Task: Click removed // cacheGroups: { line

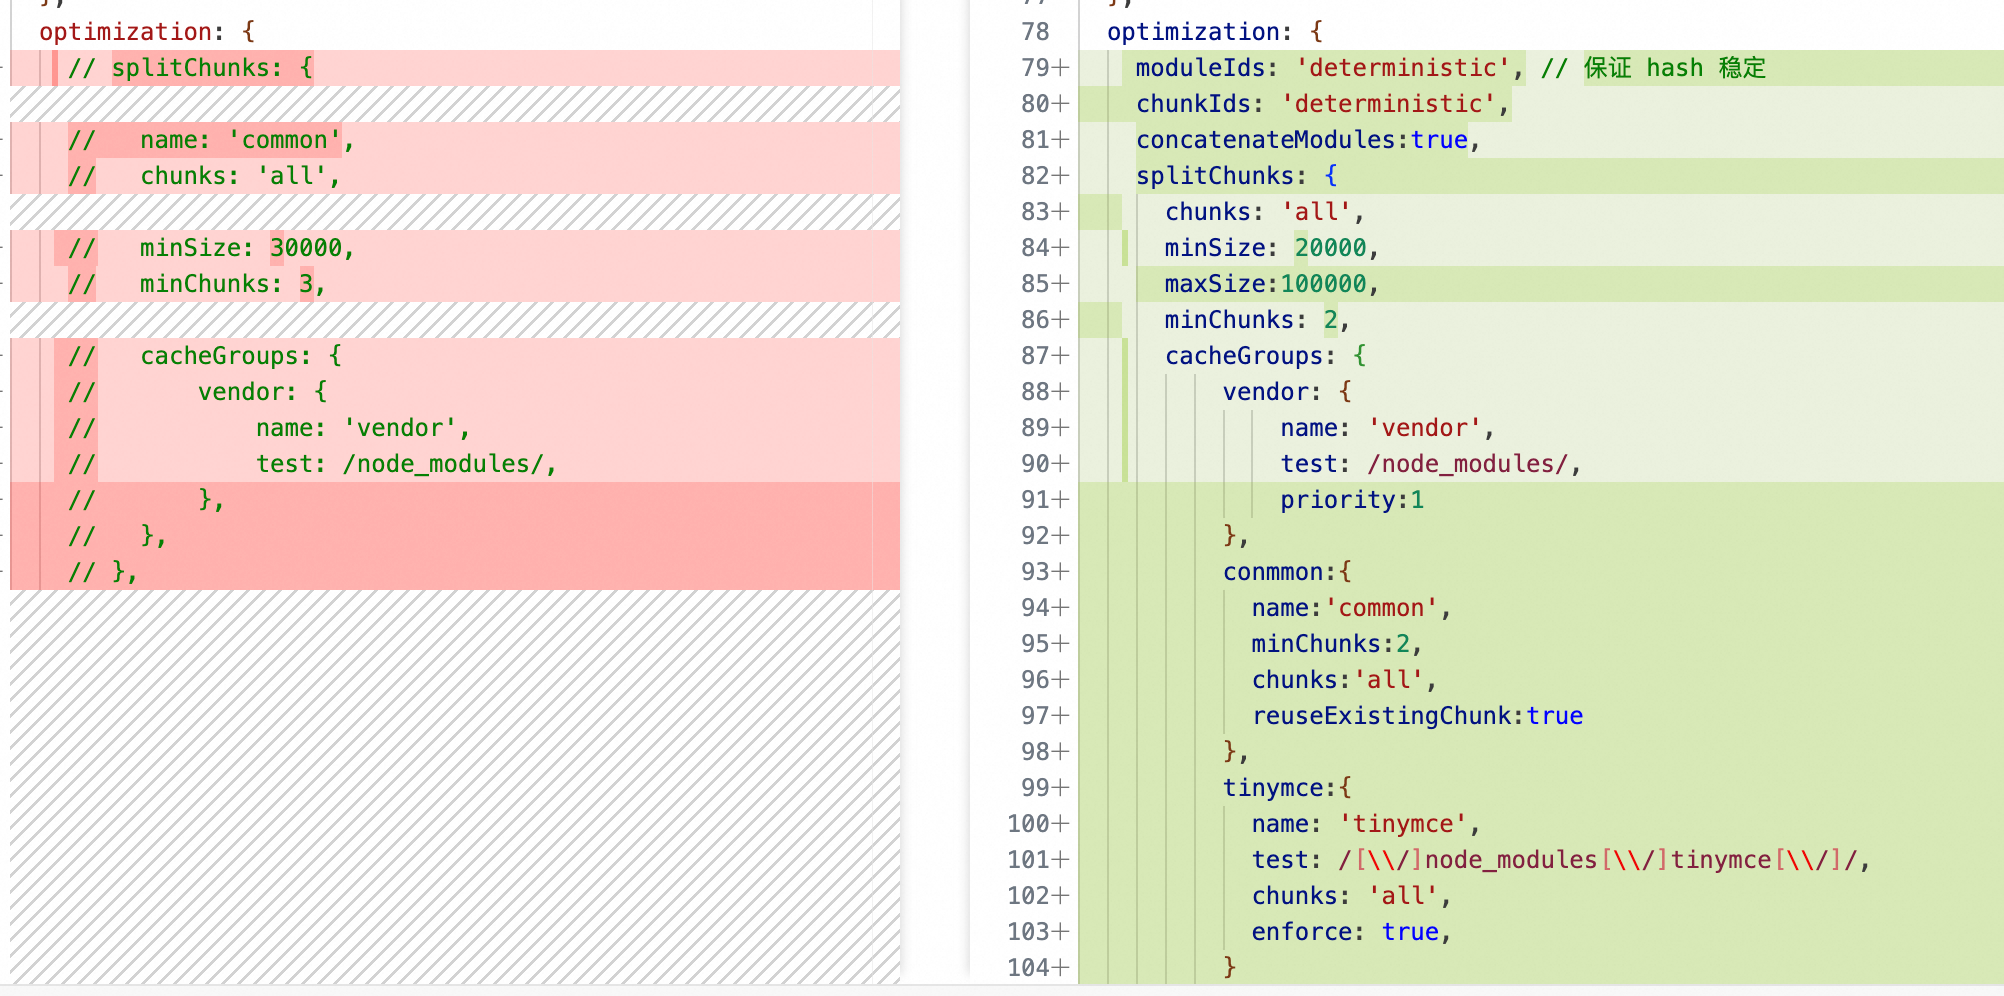Action: point(205,356)
